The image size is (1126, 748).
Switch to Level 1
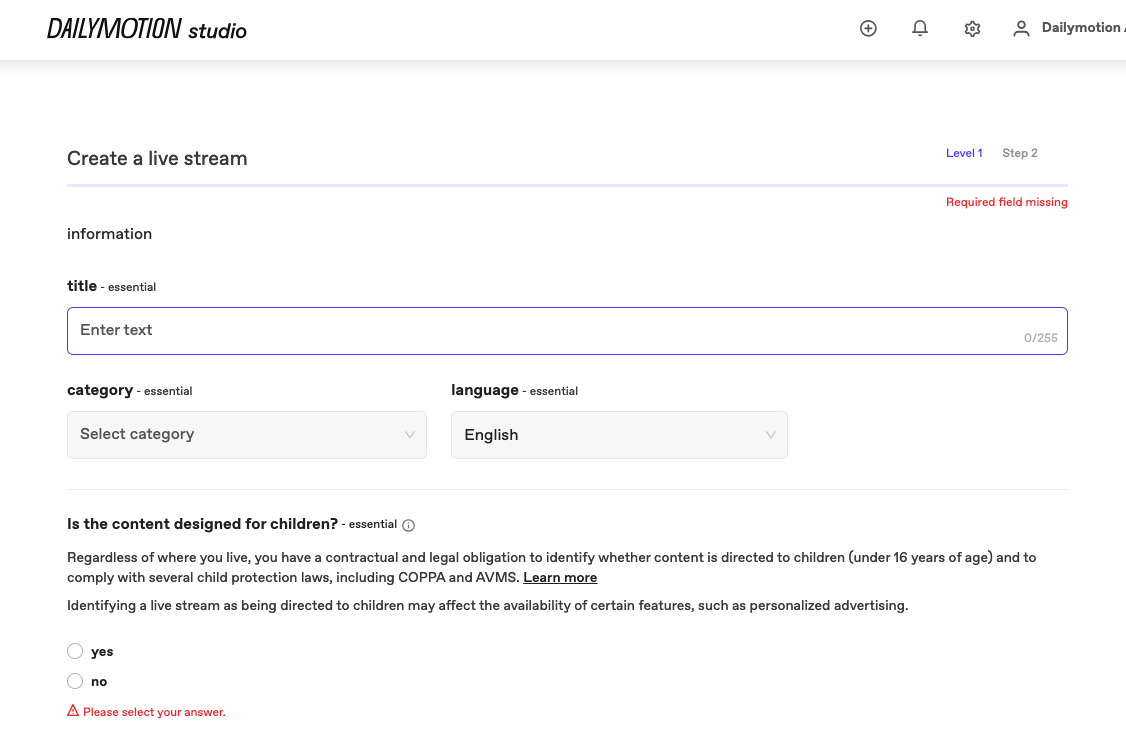point(963,153)
